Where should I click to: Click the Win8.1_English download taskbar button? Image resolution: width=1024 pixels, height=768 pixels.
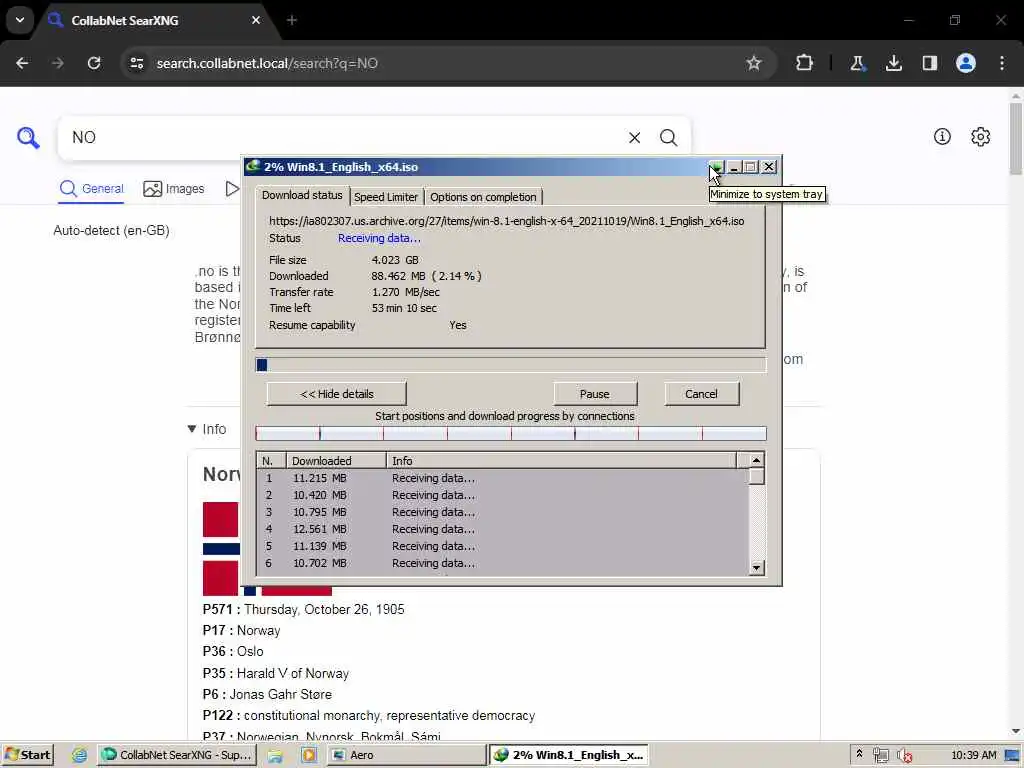tap(569, 755)
